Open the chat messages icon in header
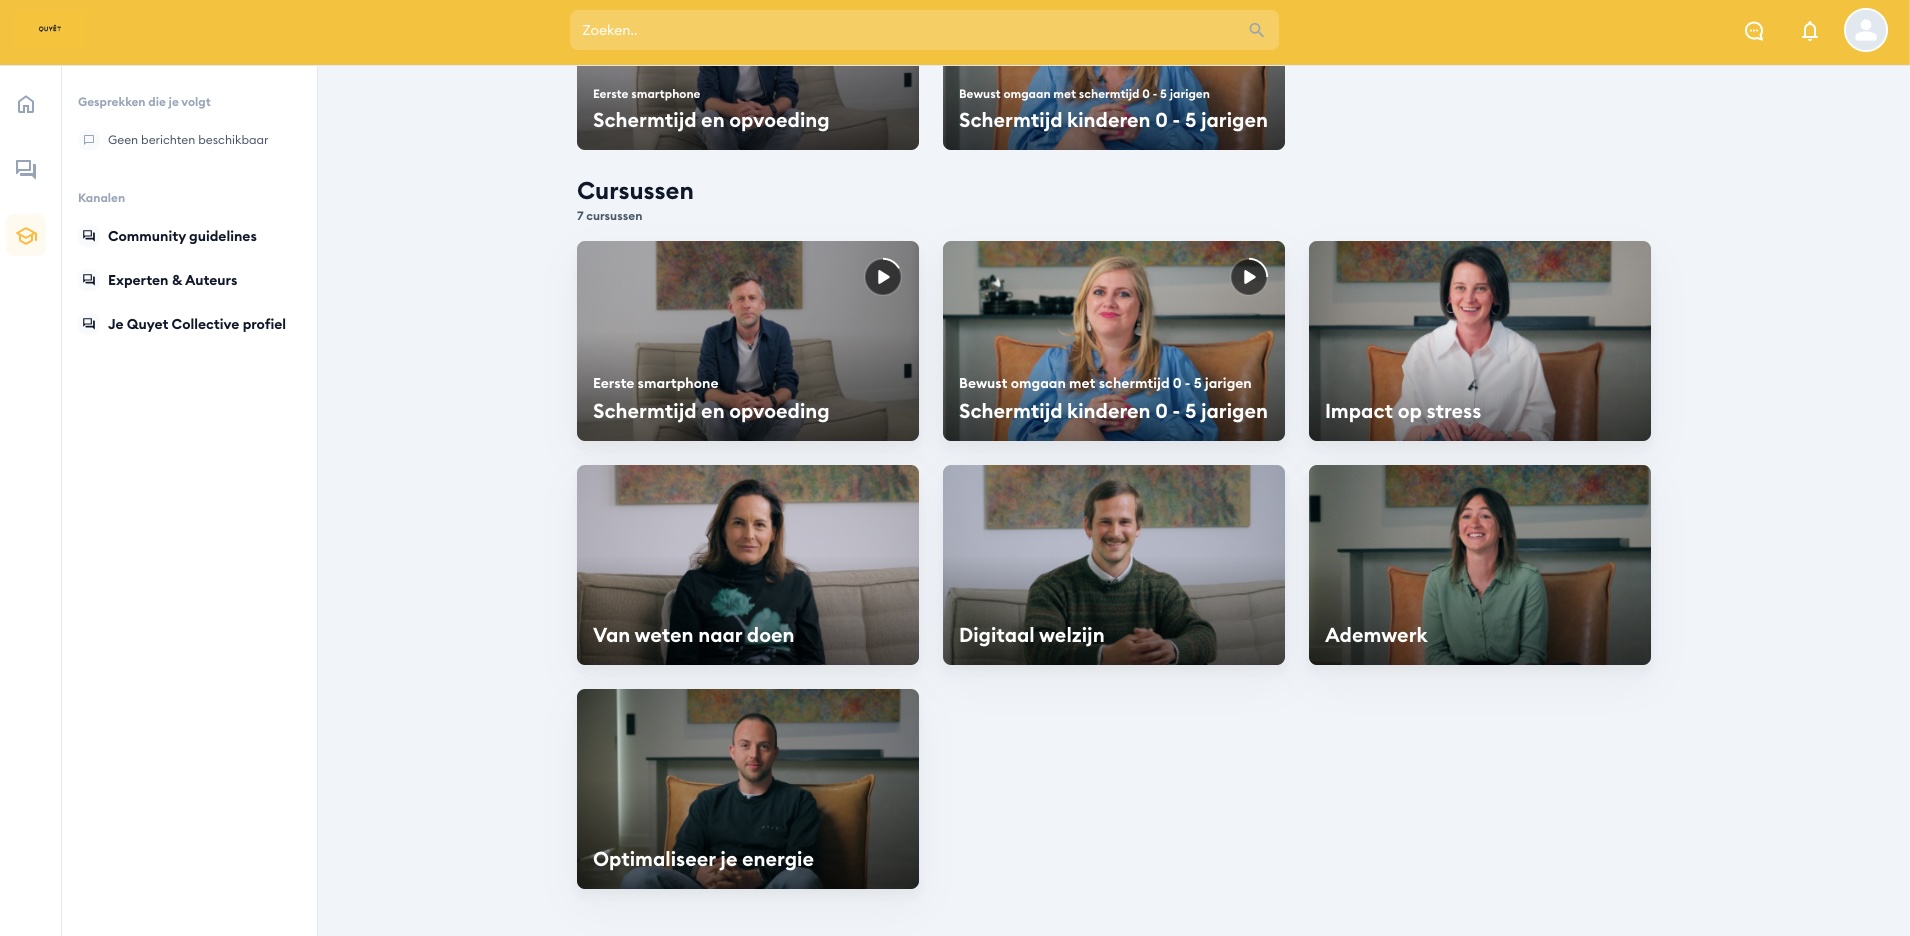1910x936 pixels. [x=1754, y=31]
